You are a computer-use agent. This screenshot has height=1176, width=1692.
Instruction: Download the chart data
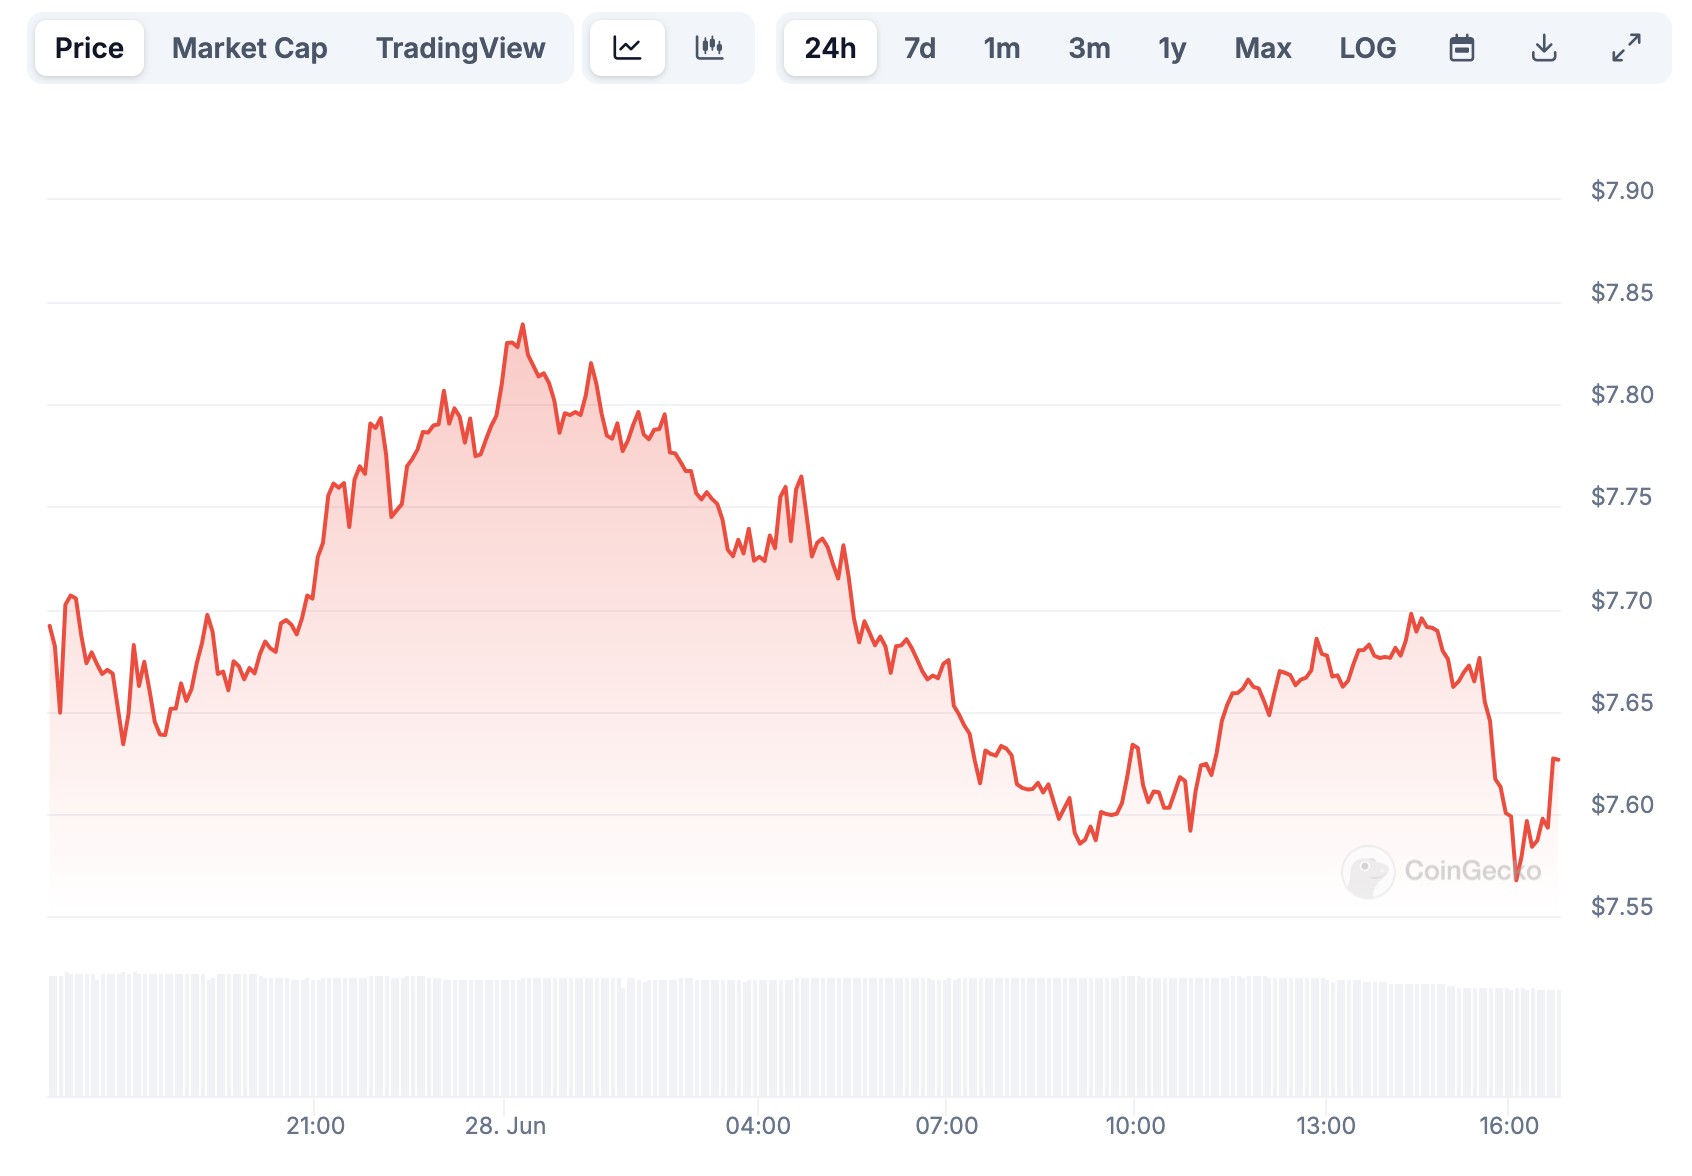click(x=1544, y=48)
